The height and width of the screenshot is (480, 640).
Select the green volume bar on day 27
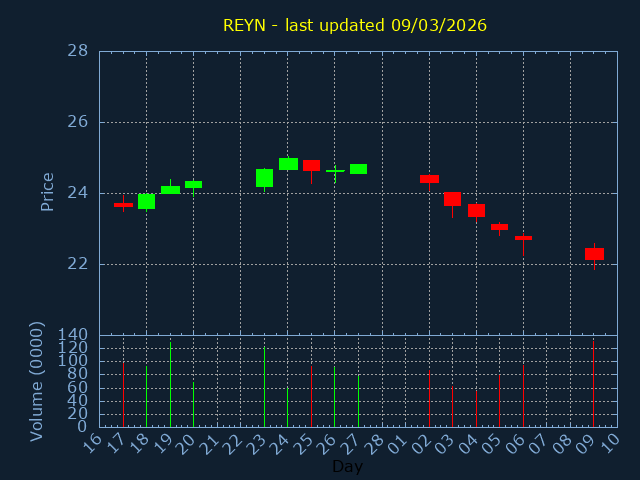[x=358, y=401]
